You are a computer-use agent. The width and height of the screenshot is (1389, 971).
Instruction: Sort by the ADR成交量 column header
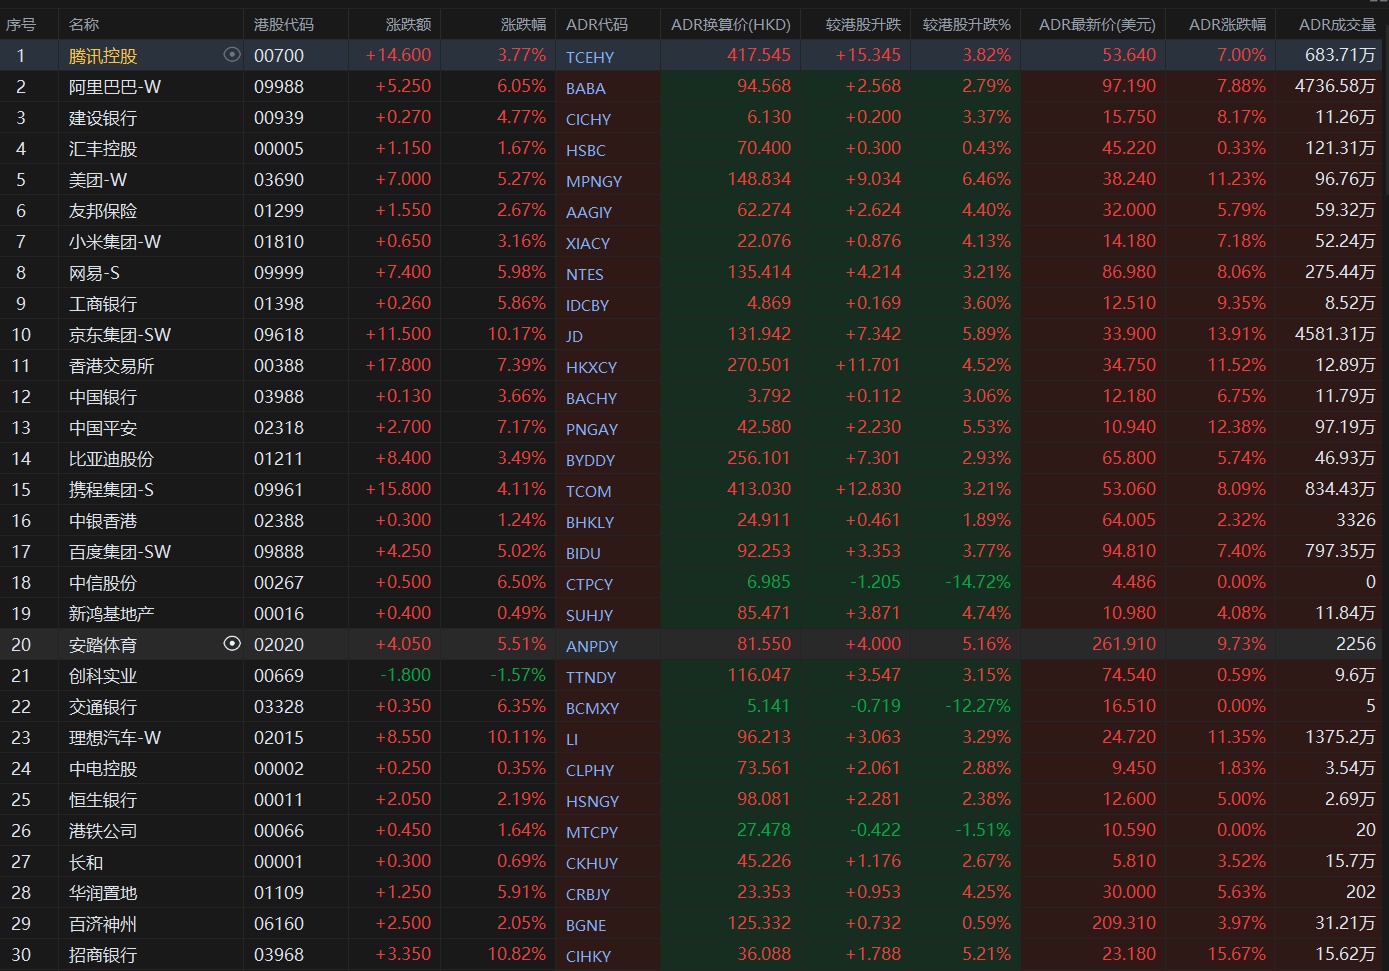click(x=1336, y=24)
